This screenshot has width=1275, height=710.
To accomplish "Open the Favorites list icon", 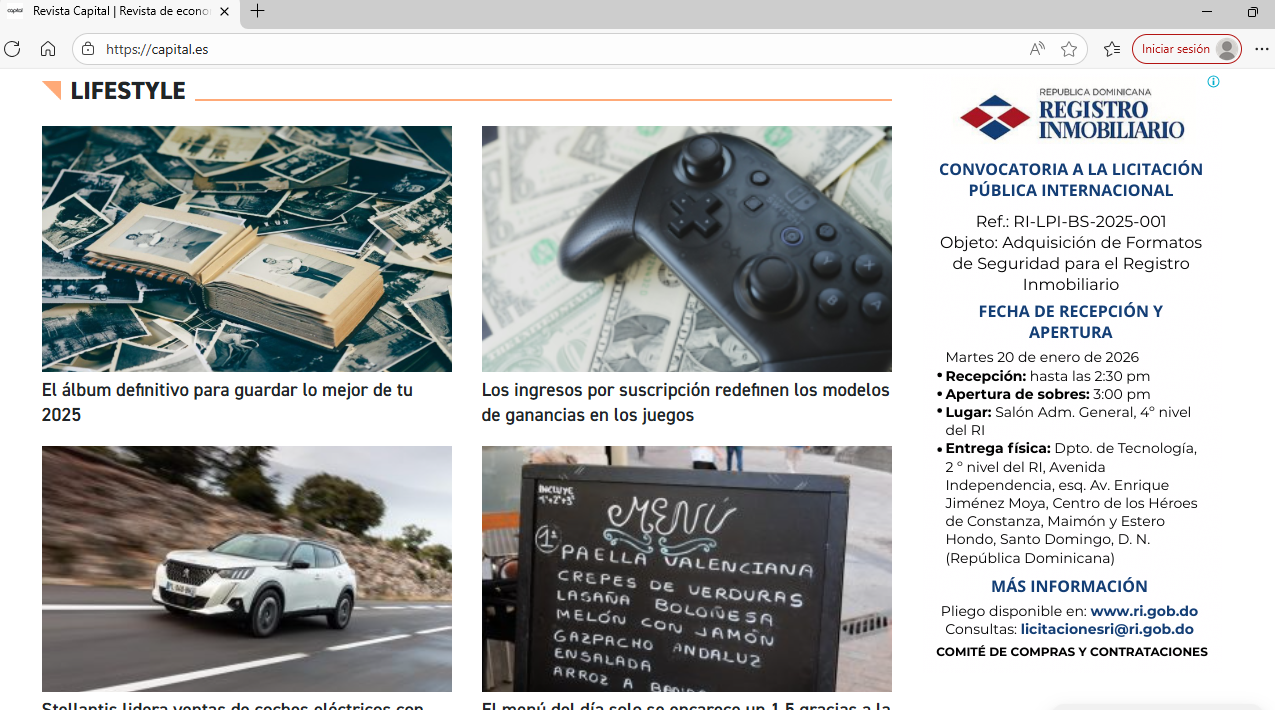I will [x=1112, y=49].
